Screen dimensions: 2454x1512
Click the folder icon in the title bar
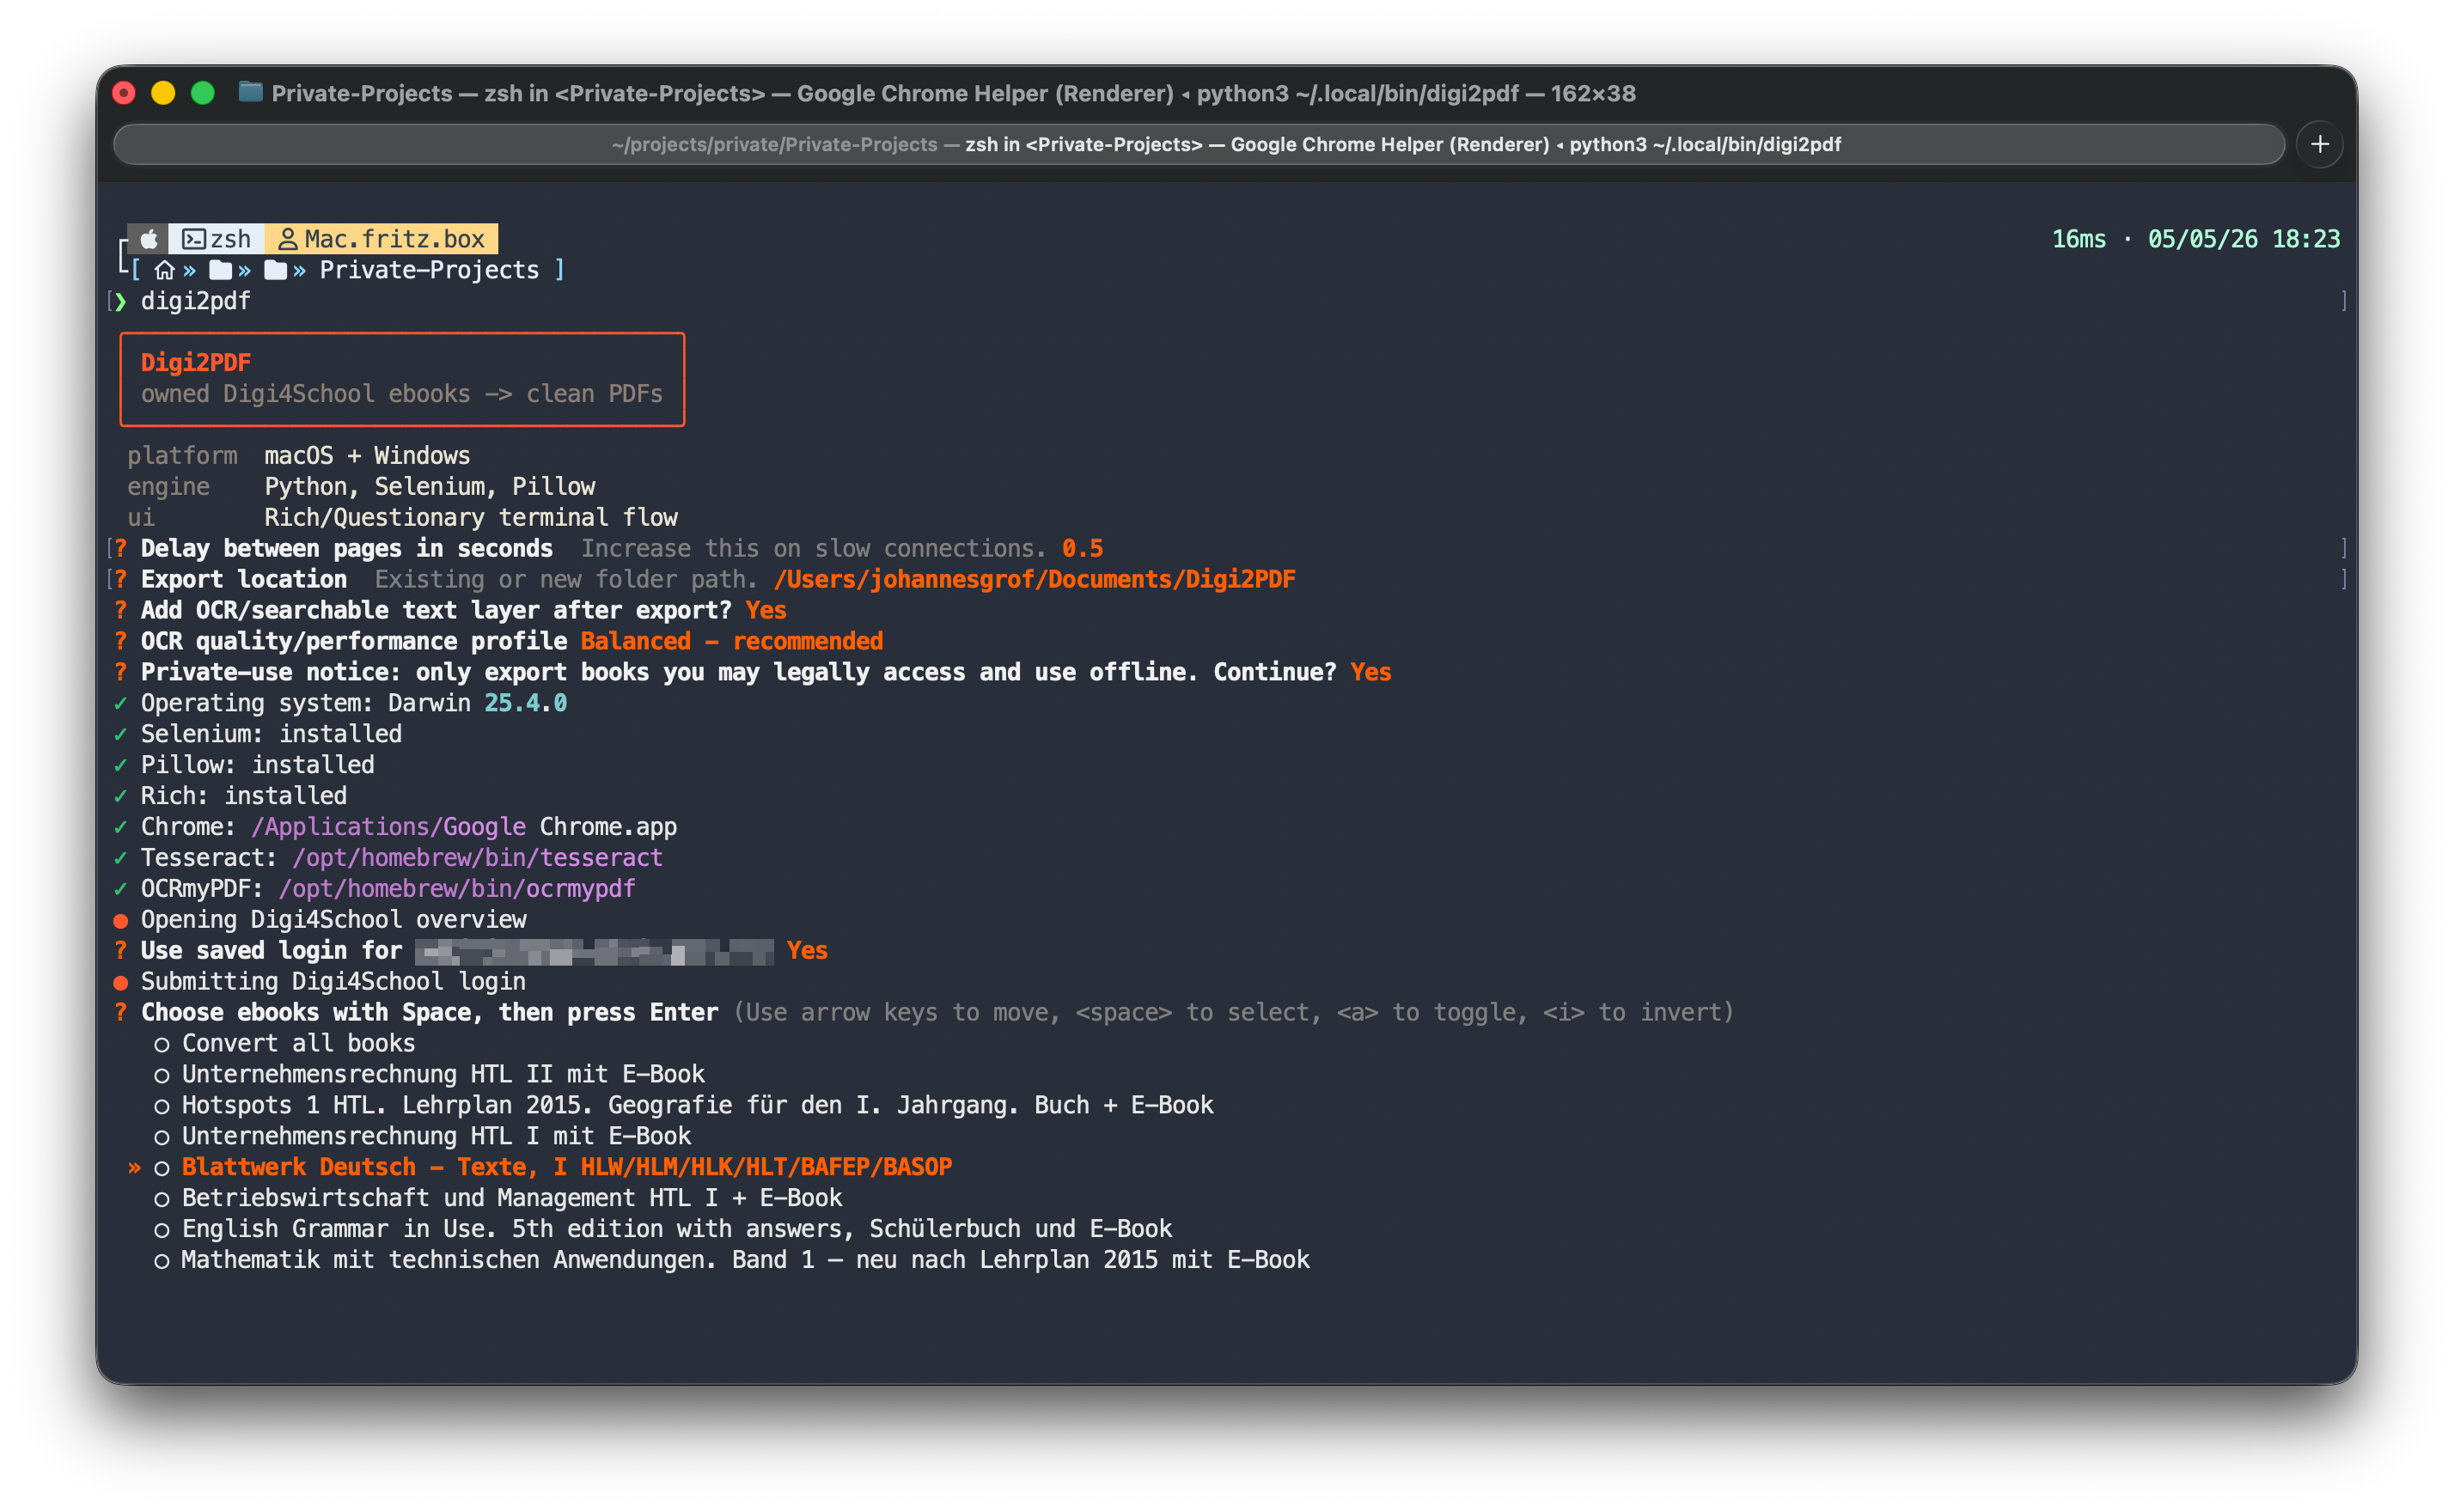251,92
